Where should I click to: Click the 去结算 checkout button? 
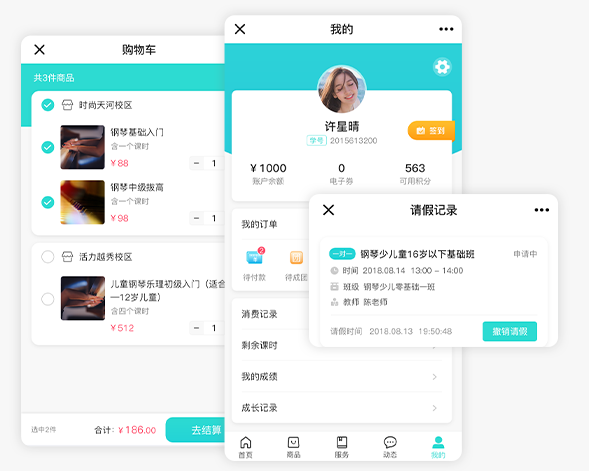click(x=196, y=430)
